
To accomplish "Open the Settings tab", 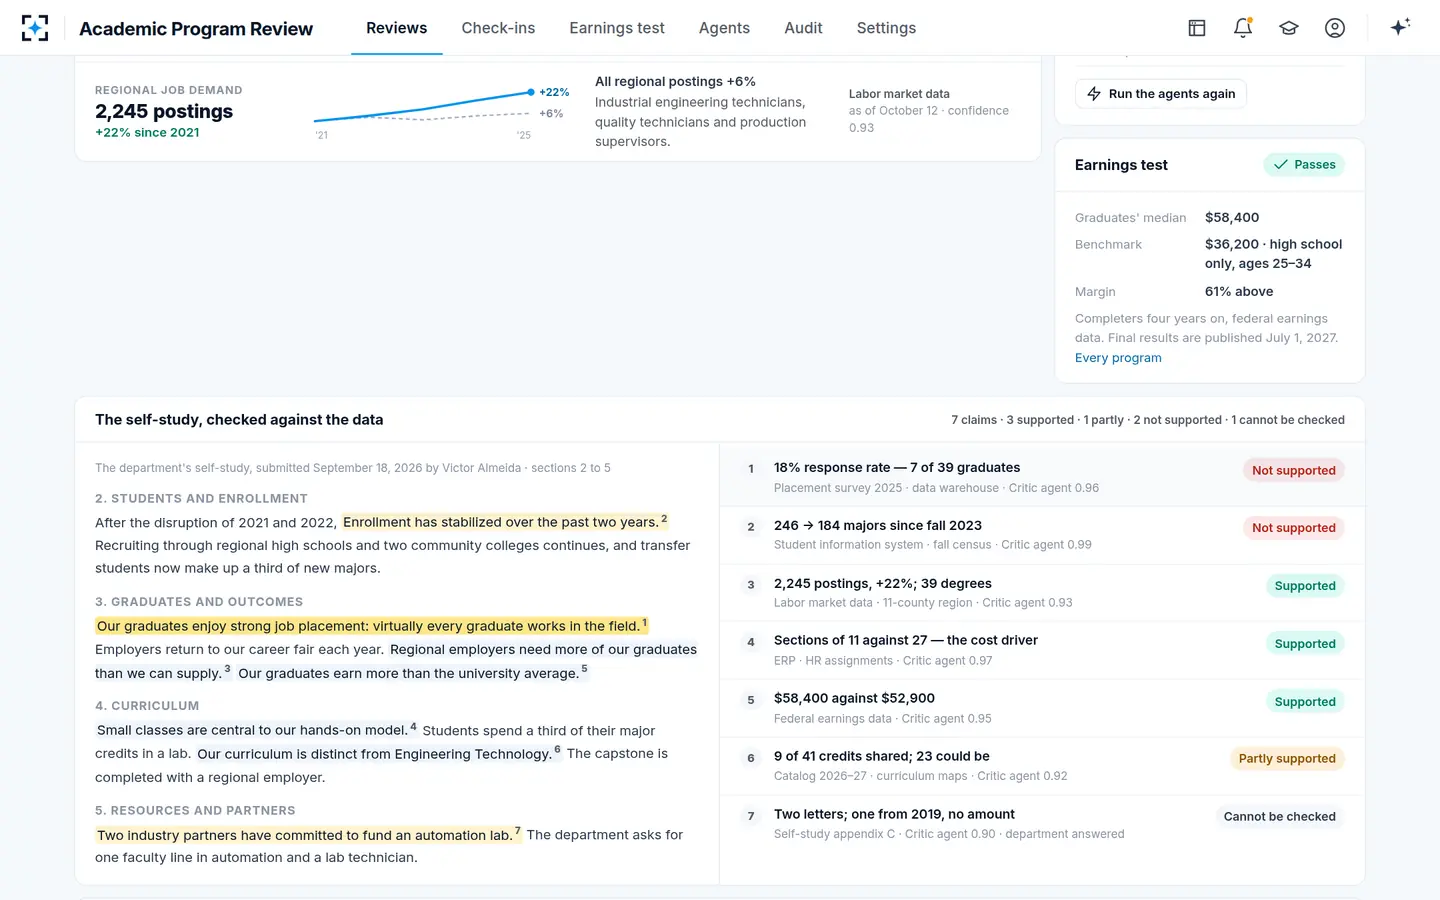I will [x=886, y=28].
